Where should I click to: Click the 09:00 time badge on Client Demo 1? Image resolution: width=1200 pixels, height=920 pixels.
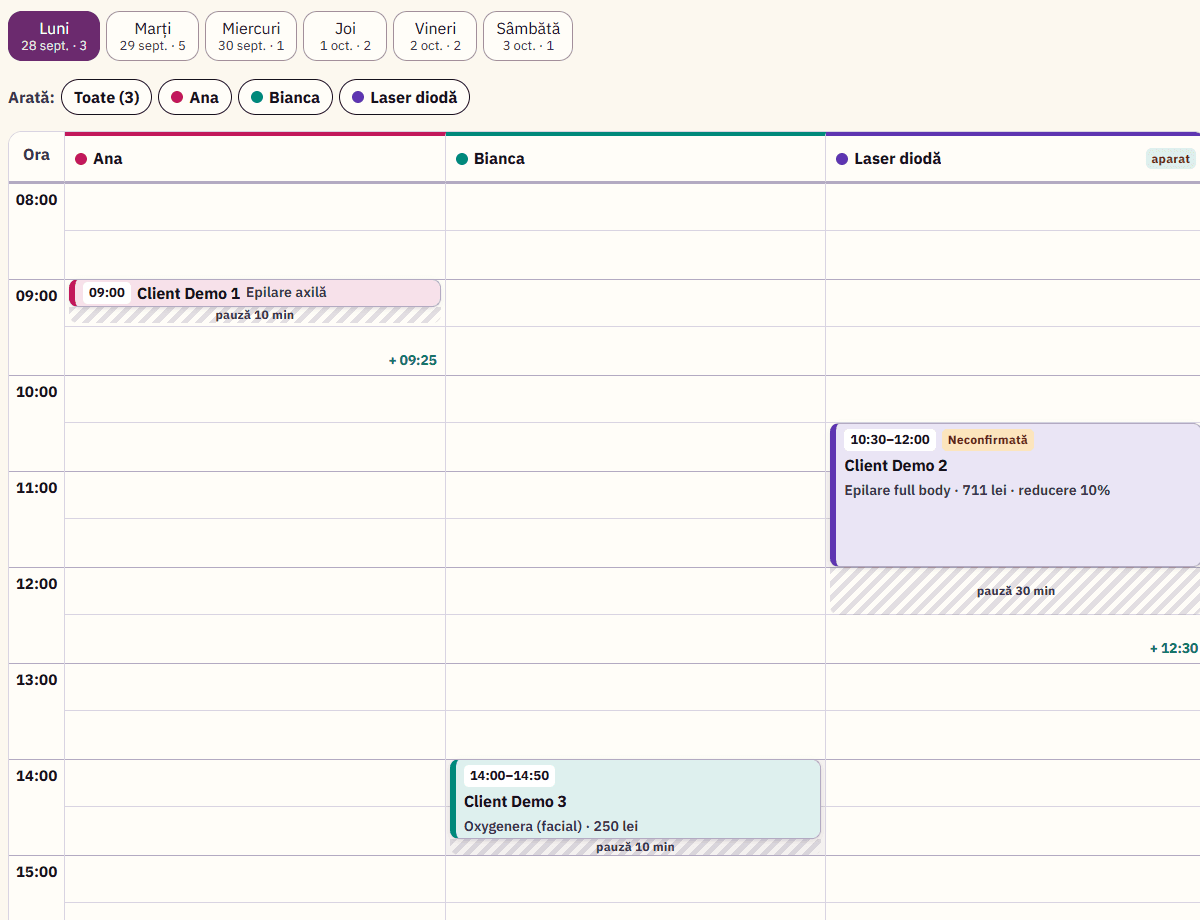(x=107, y=293)
